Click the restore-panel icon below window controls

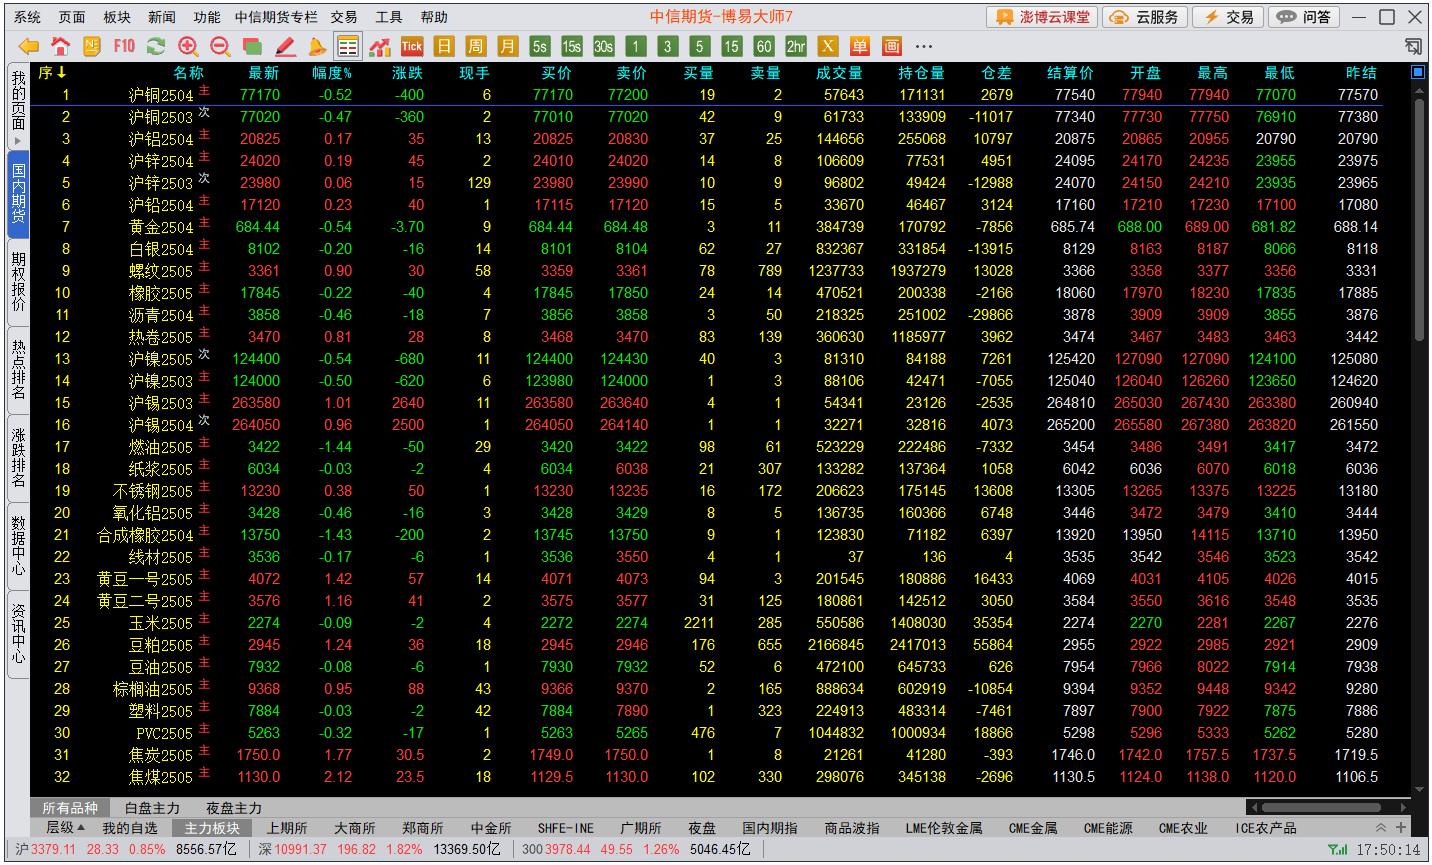(x=1413, y=46)
